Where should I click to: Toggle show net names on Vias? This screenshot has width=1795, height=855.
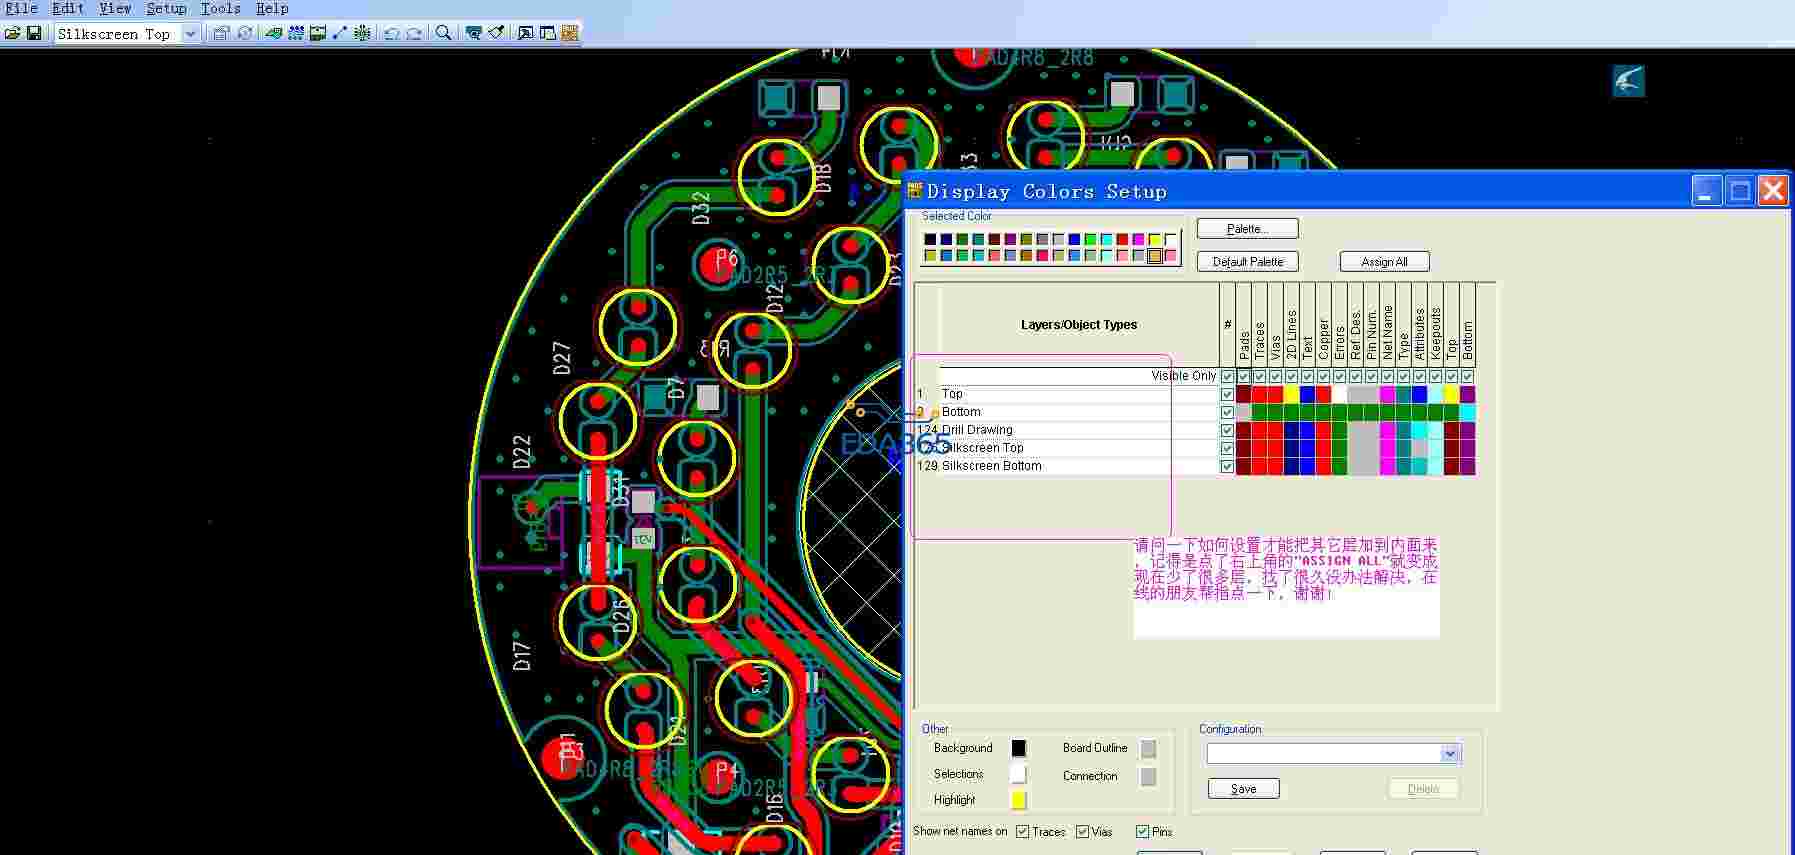[x=1082, y=832]
